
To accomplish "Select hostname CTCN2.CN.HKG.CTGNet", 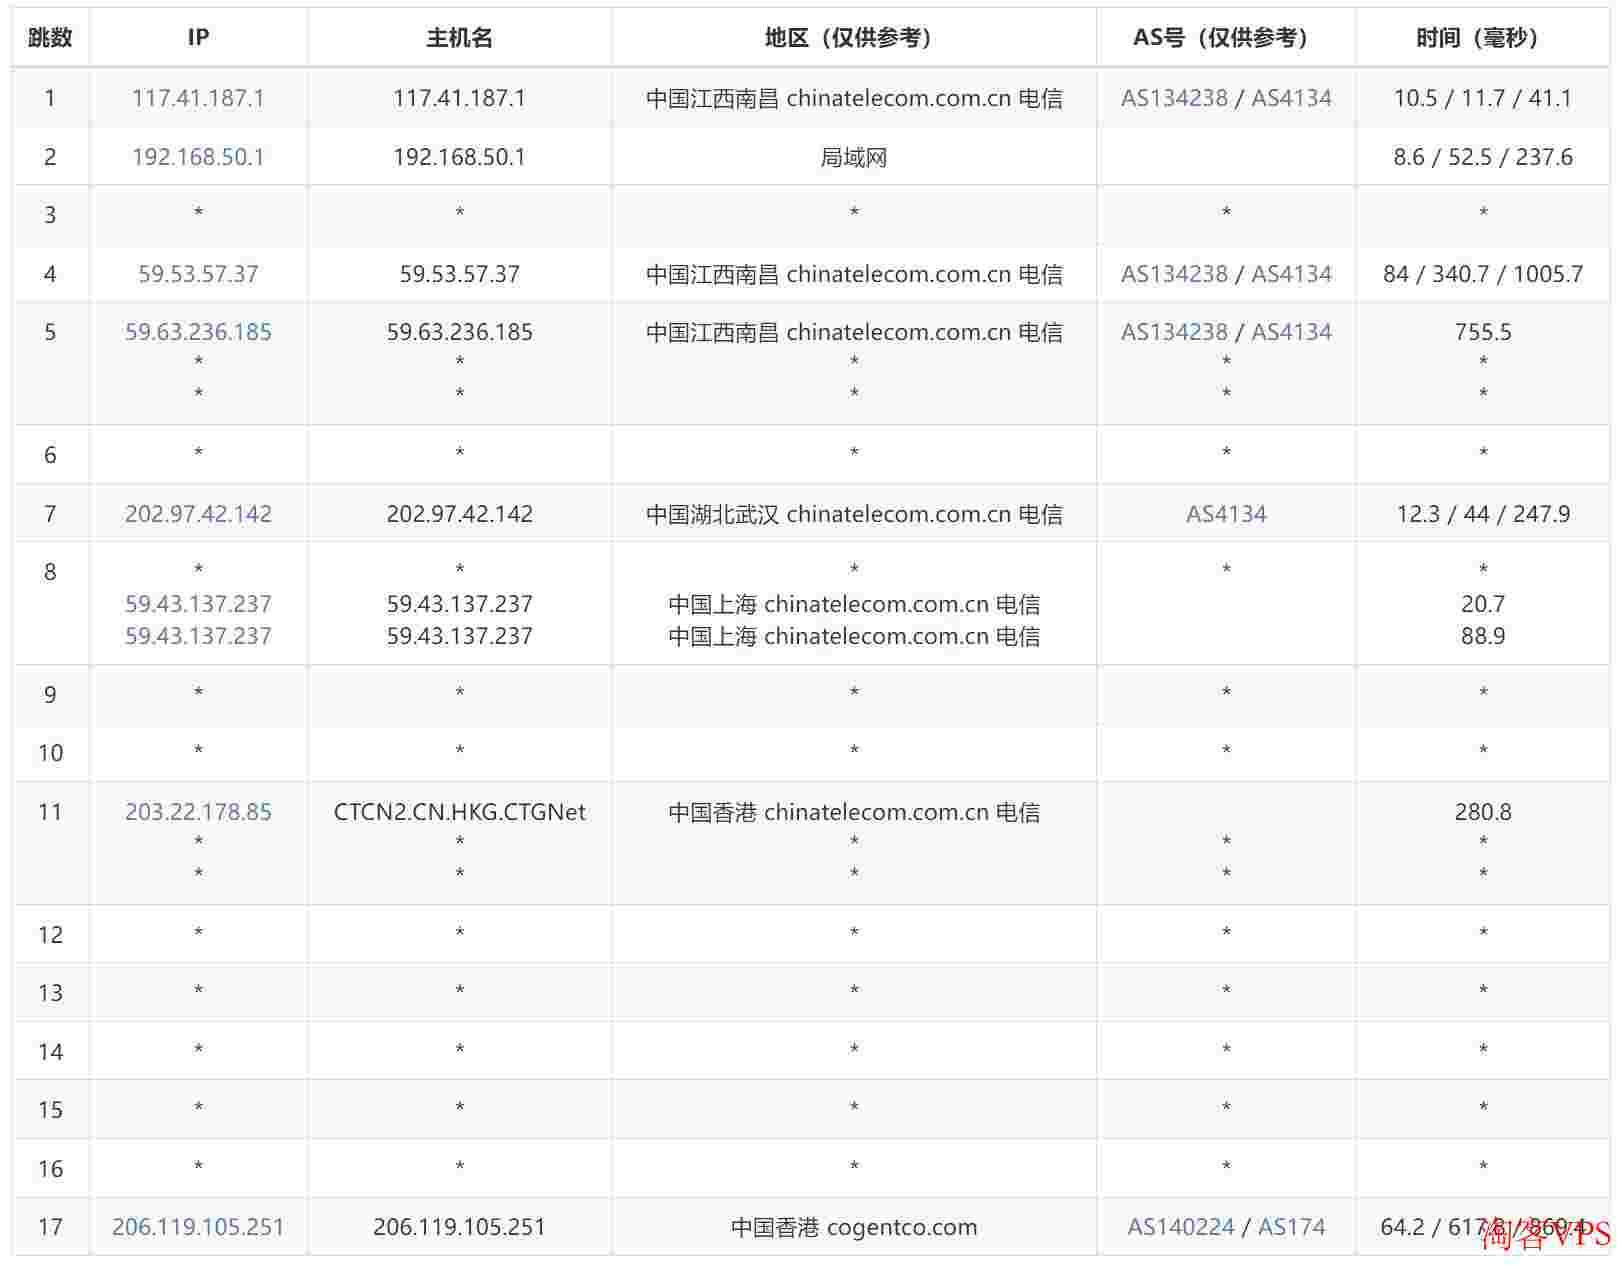I will [x=459, y=812].
